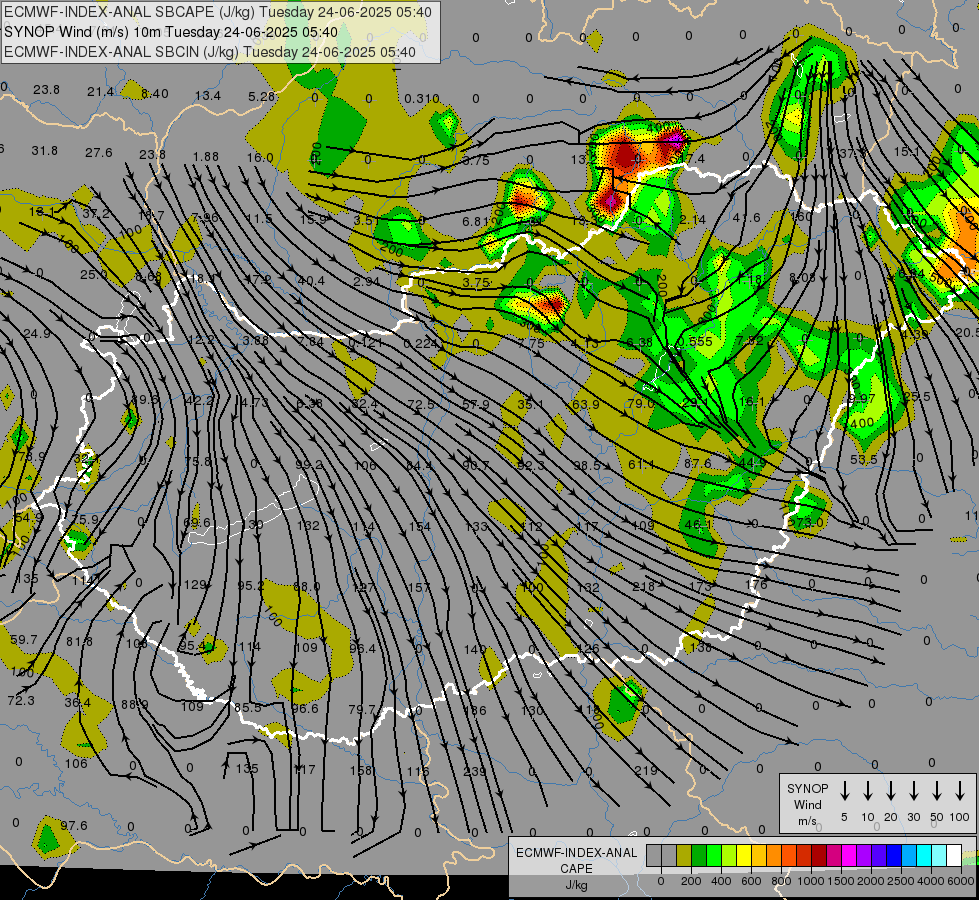Image resolution: width=979 pixels, height=900 pixels.
Task: Click the magenta swatch starting at 1500
Action: tap(849, 856)
